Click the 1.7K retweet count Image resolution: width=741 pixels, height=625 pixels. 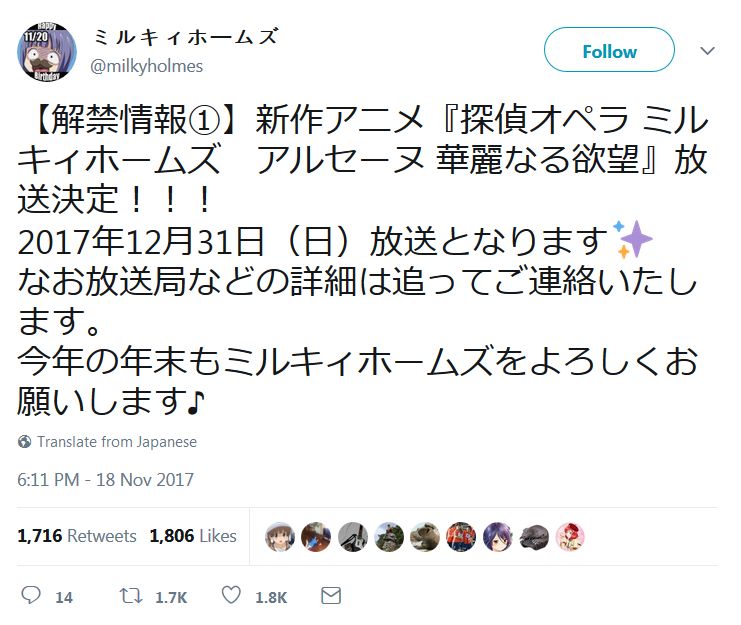tap(171, 597)
